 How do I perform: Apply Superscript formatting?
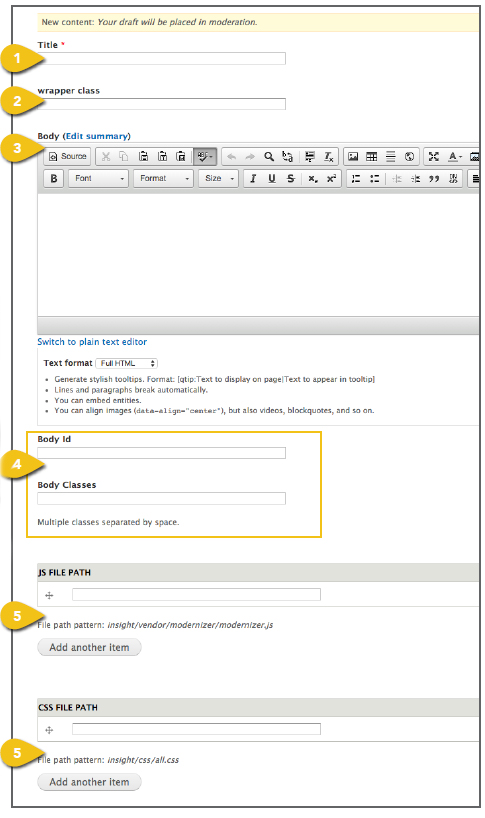point(331,178)
